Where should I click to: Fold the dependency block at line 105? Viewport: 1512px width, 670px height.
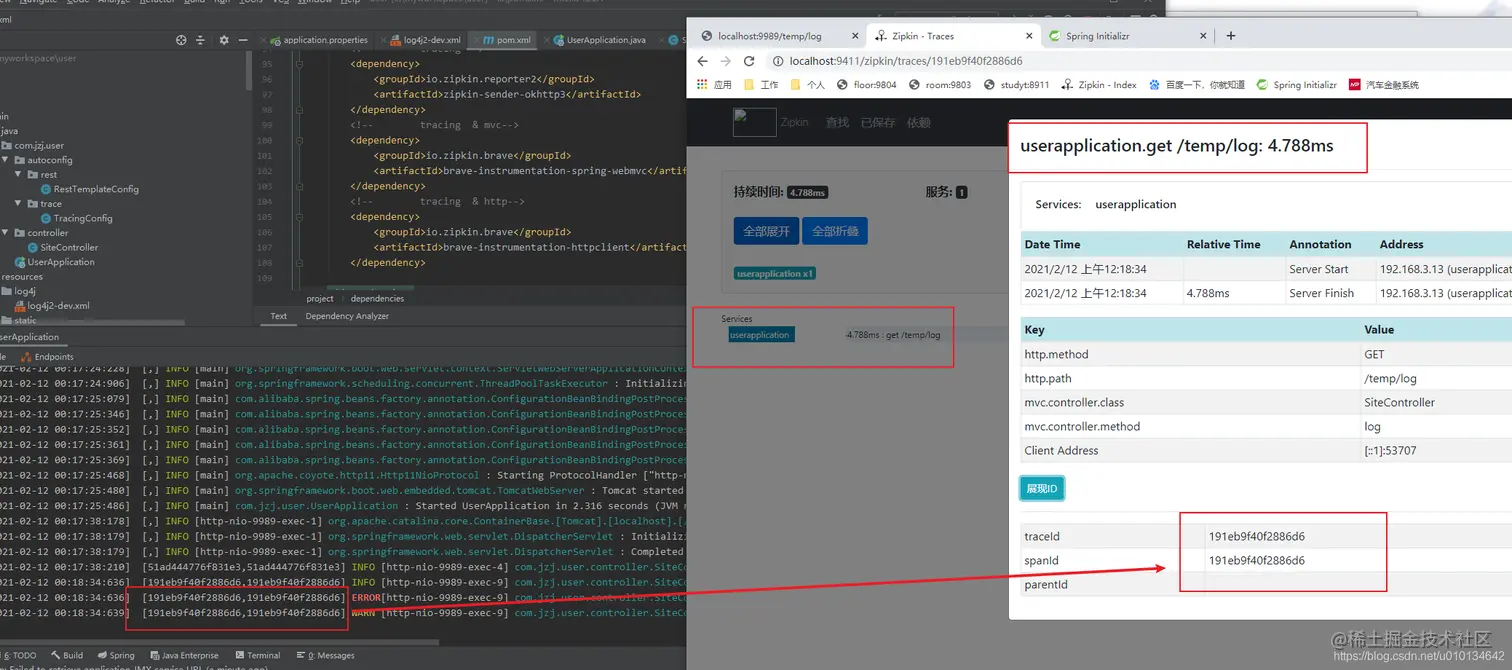pos(297,216)
